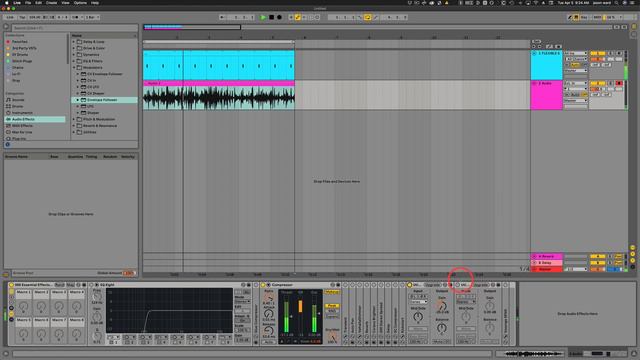
Task: Open the File menu
Action: click(x=28, y=2)
